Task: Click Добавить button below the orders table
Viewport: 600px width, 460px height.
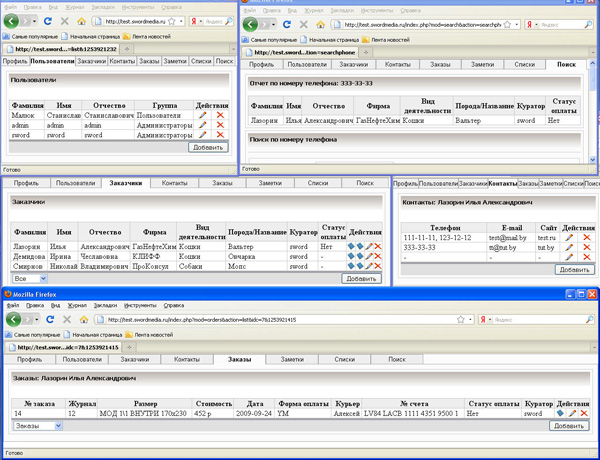Action: coord(568,425)
